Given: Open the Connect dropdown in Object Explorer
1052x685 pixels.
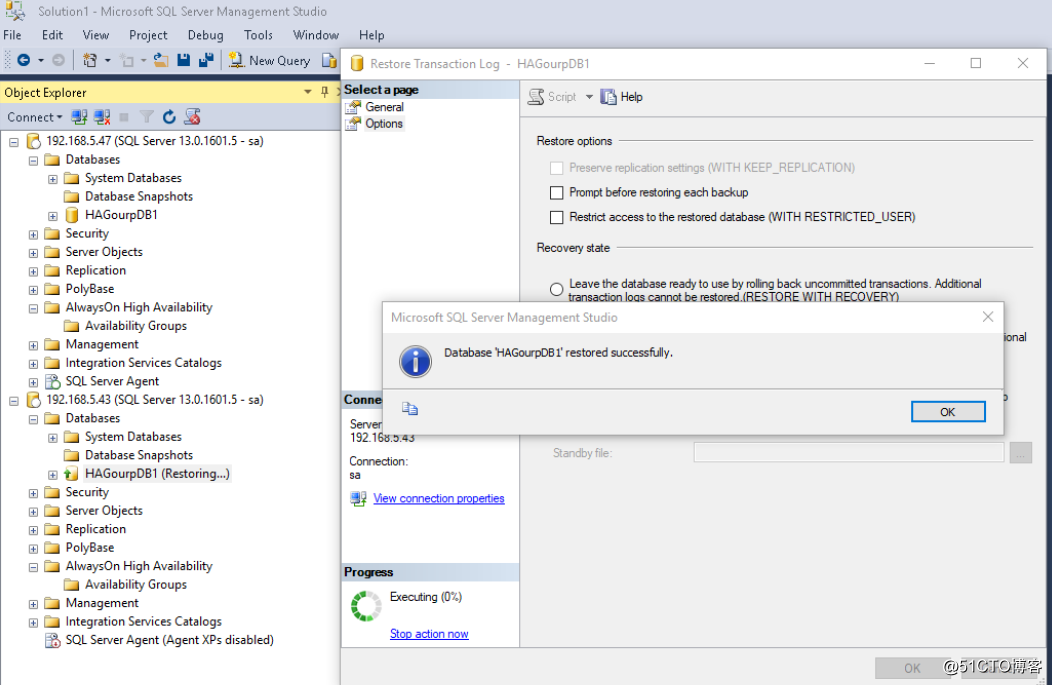Looking at the screenshot, I should [34, 117].
